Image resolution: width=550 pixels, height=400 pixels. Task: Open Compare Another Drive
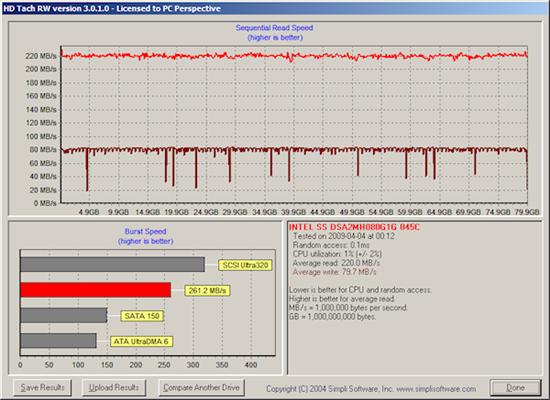pyautogui.click(x=201, y=387)
